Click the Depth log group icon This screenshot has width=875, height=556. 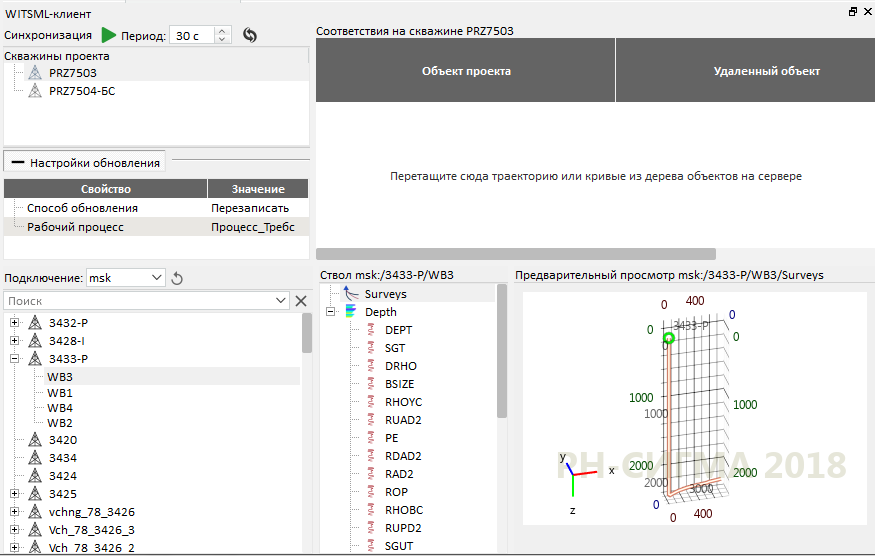pyautogui.click(x=351, y=312)
